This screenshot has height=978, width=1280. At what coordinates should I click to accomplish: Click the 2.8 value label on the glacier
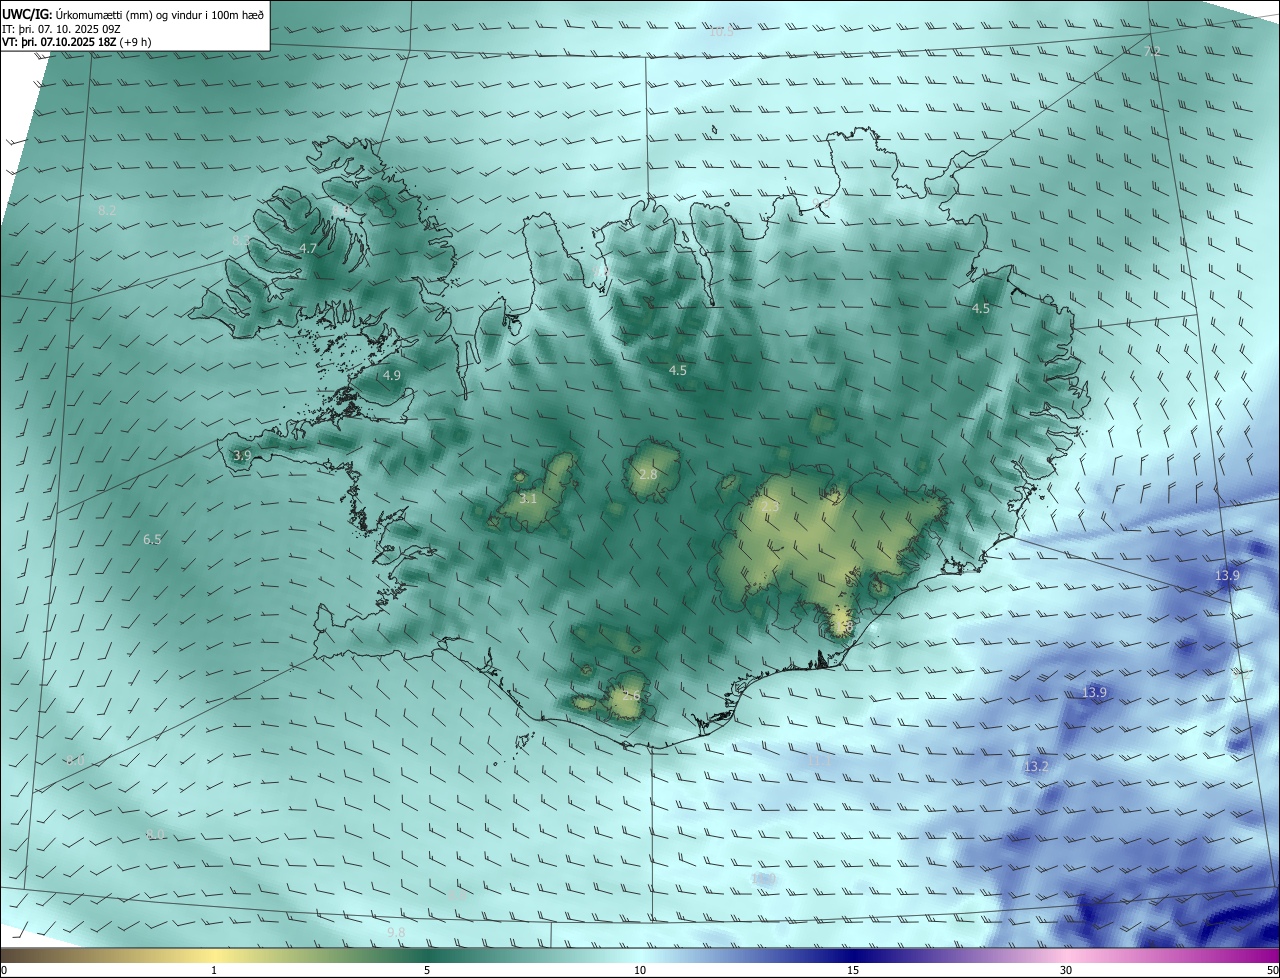tap(648, 474)
